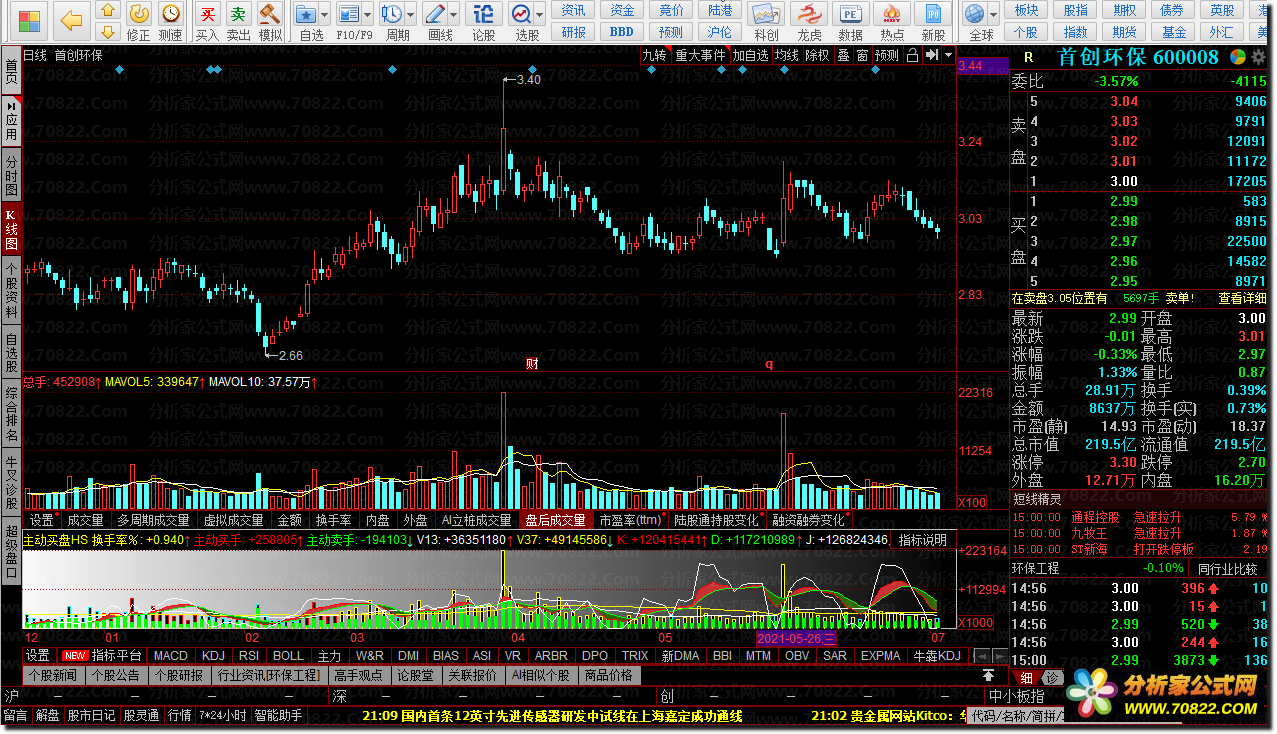
Task: Toggle 重大事件 major events markers
Action: (700, 56)
